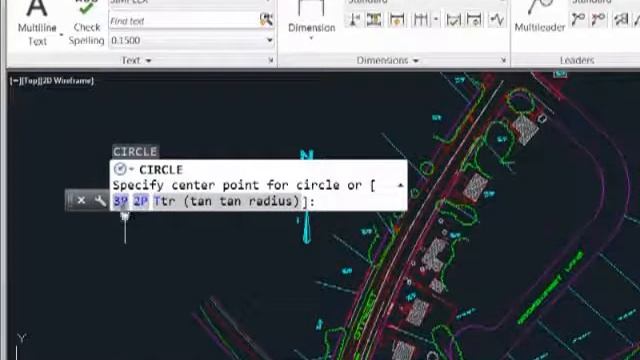Open command line customize wrench

[100, 200]
